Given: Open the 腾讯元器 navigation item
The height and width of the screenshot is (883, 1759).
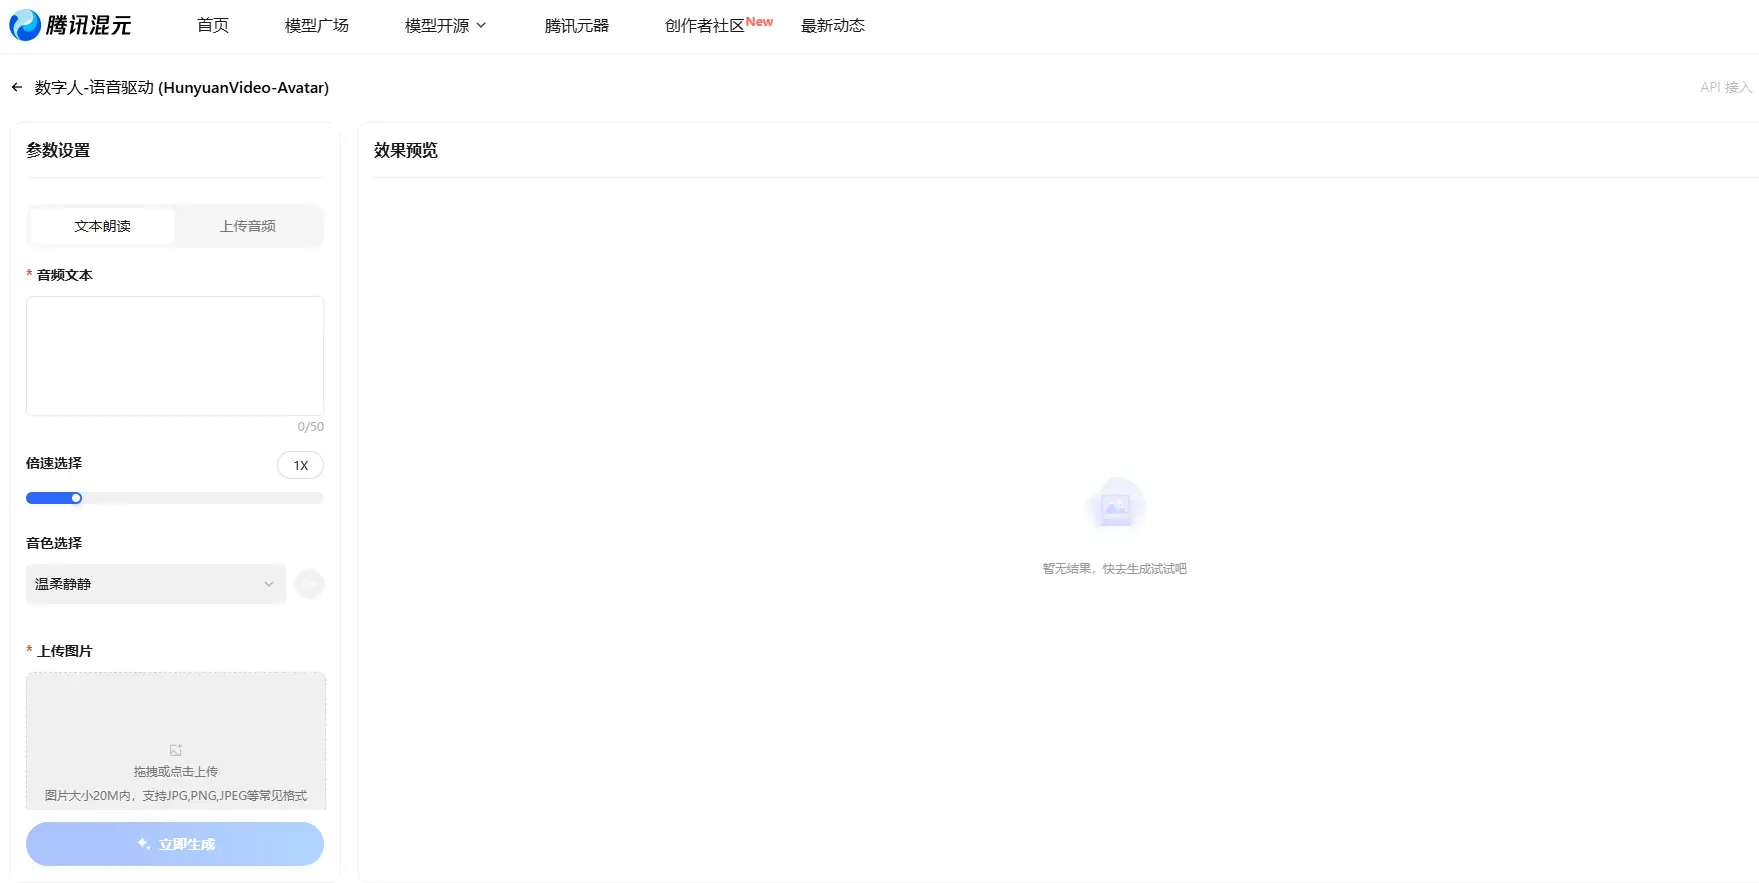Looking at the screenshot, I should pyautogui.click(x=576, y=26).
